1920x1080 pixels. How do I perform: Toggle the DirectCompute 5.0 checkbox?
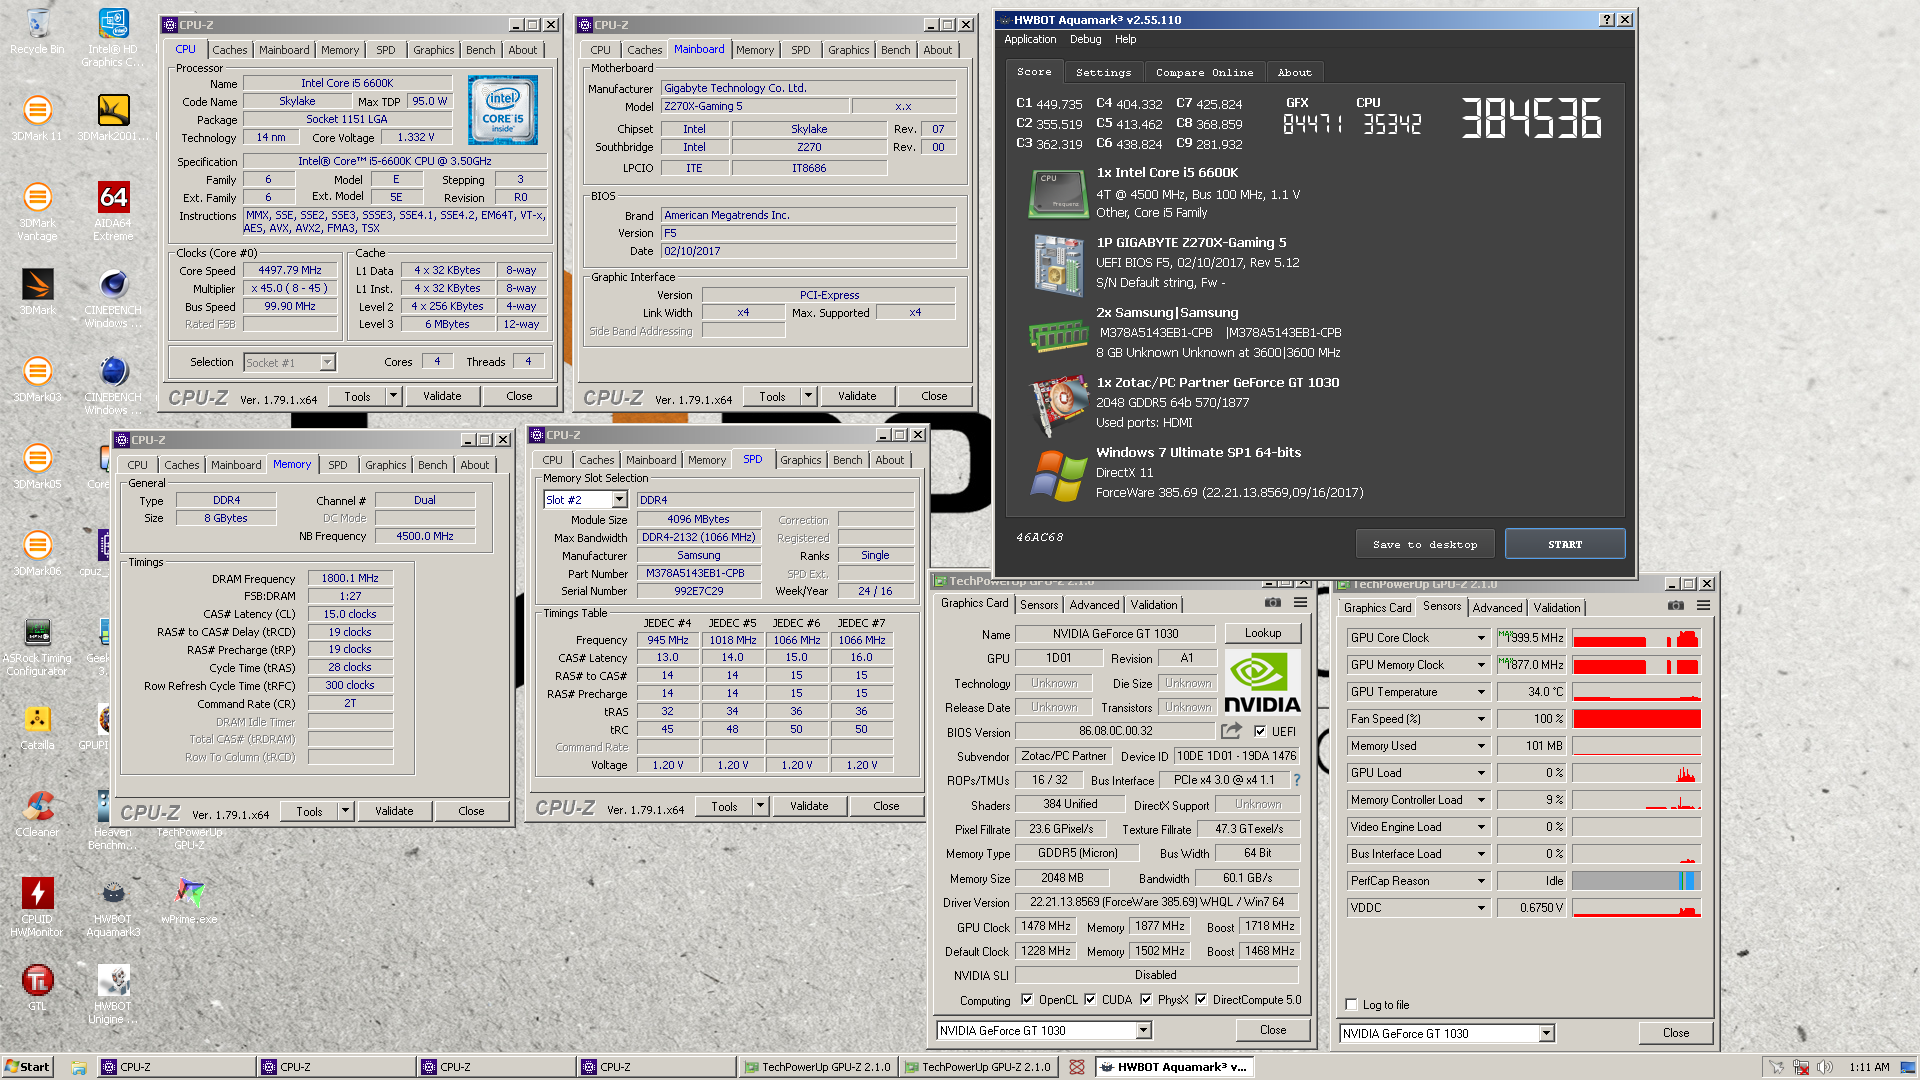(1201, 1000)
